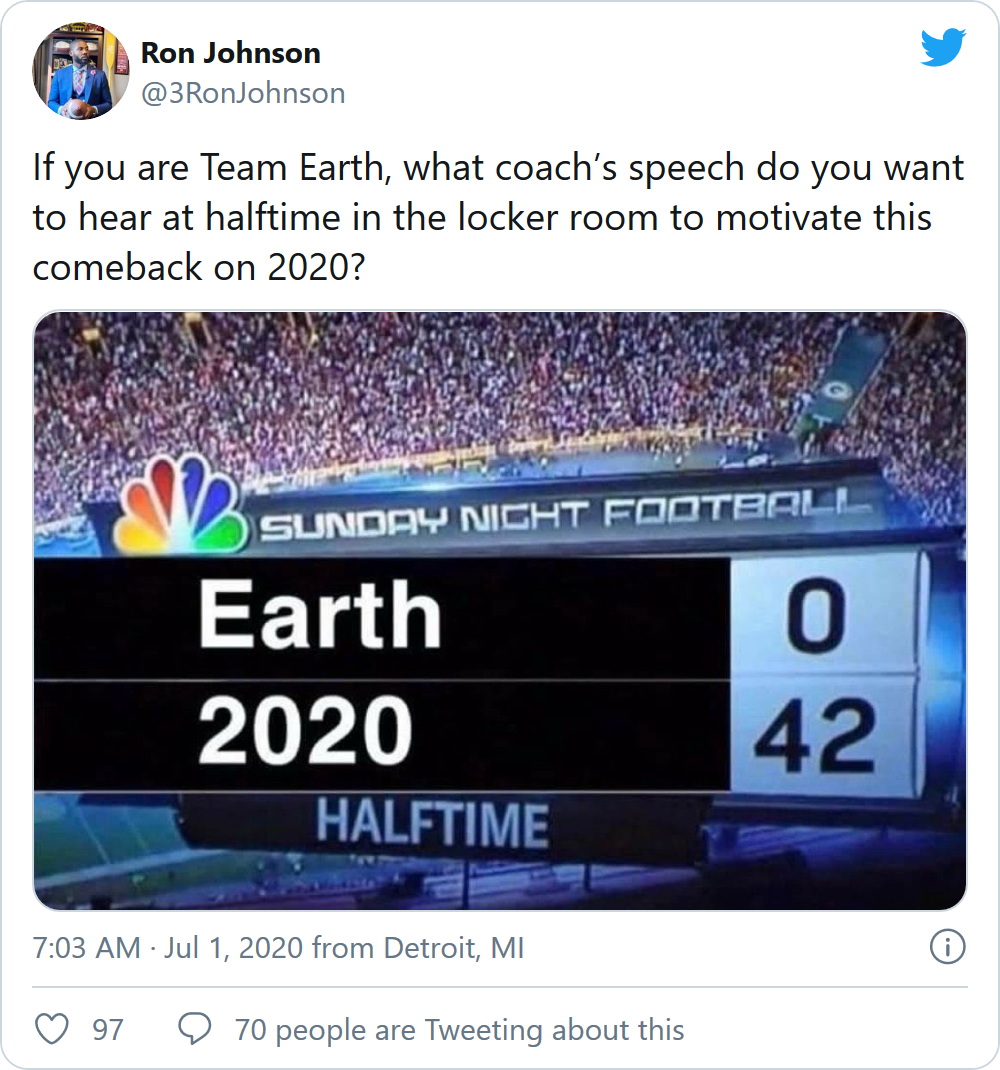This screenshot has width=1000, height=1070.
Task: Open the info circle icon
Action: pos(947,946)
